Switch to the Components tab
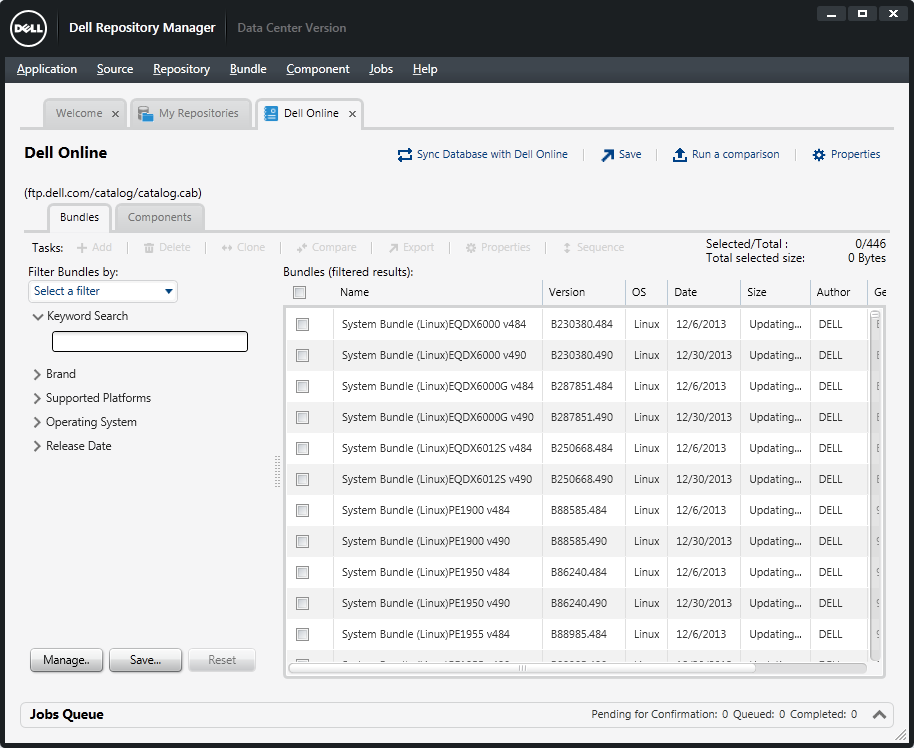Viewport: 914px width, 748px height. point(159,216)
